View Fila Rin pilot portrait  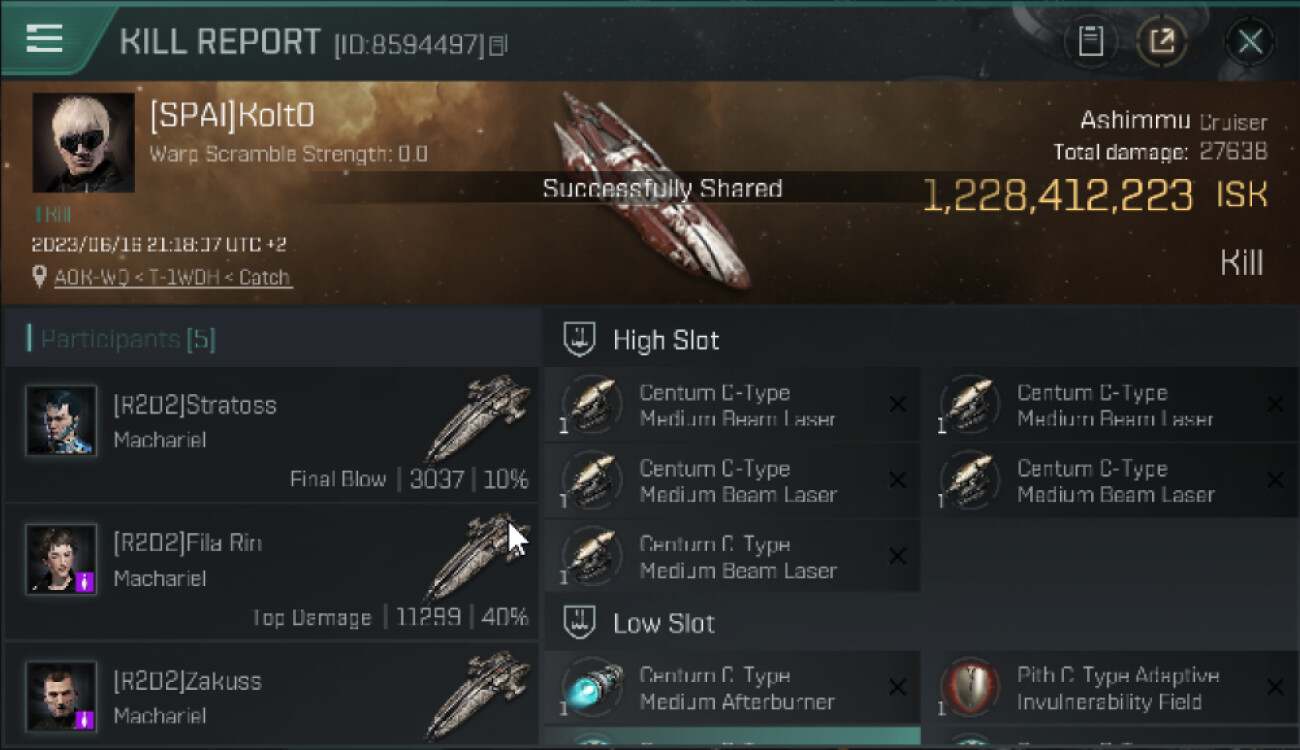61,559
